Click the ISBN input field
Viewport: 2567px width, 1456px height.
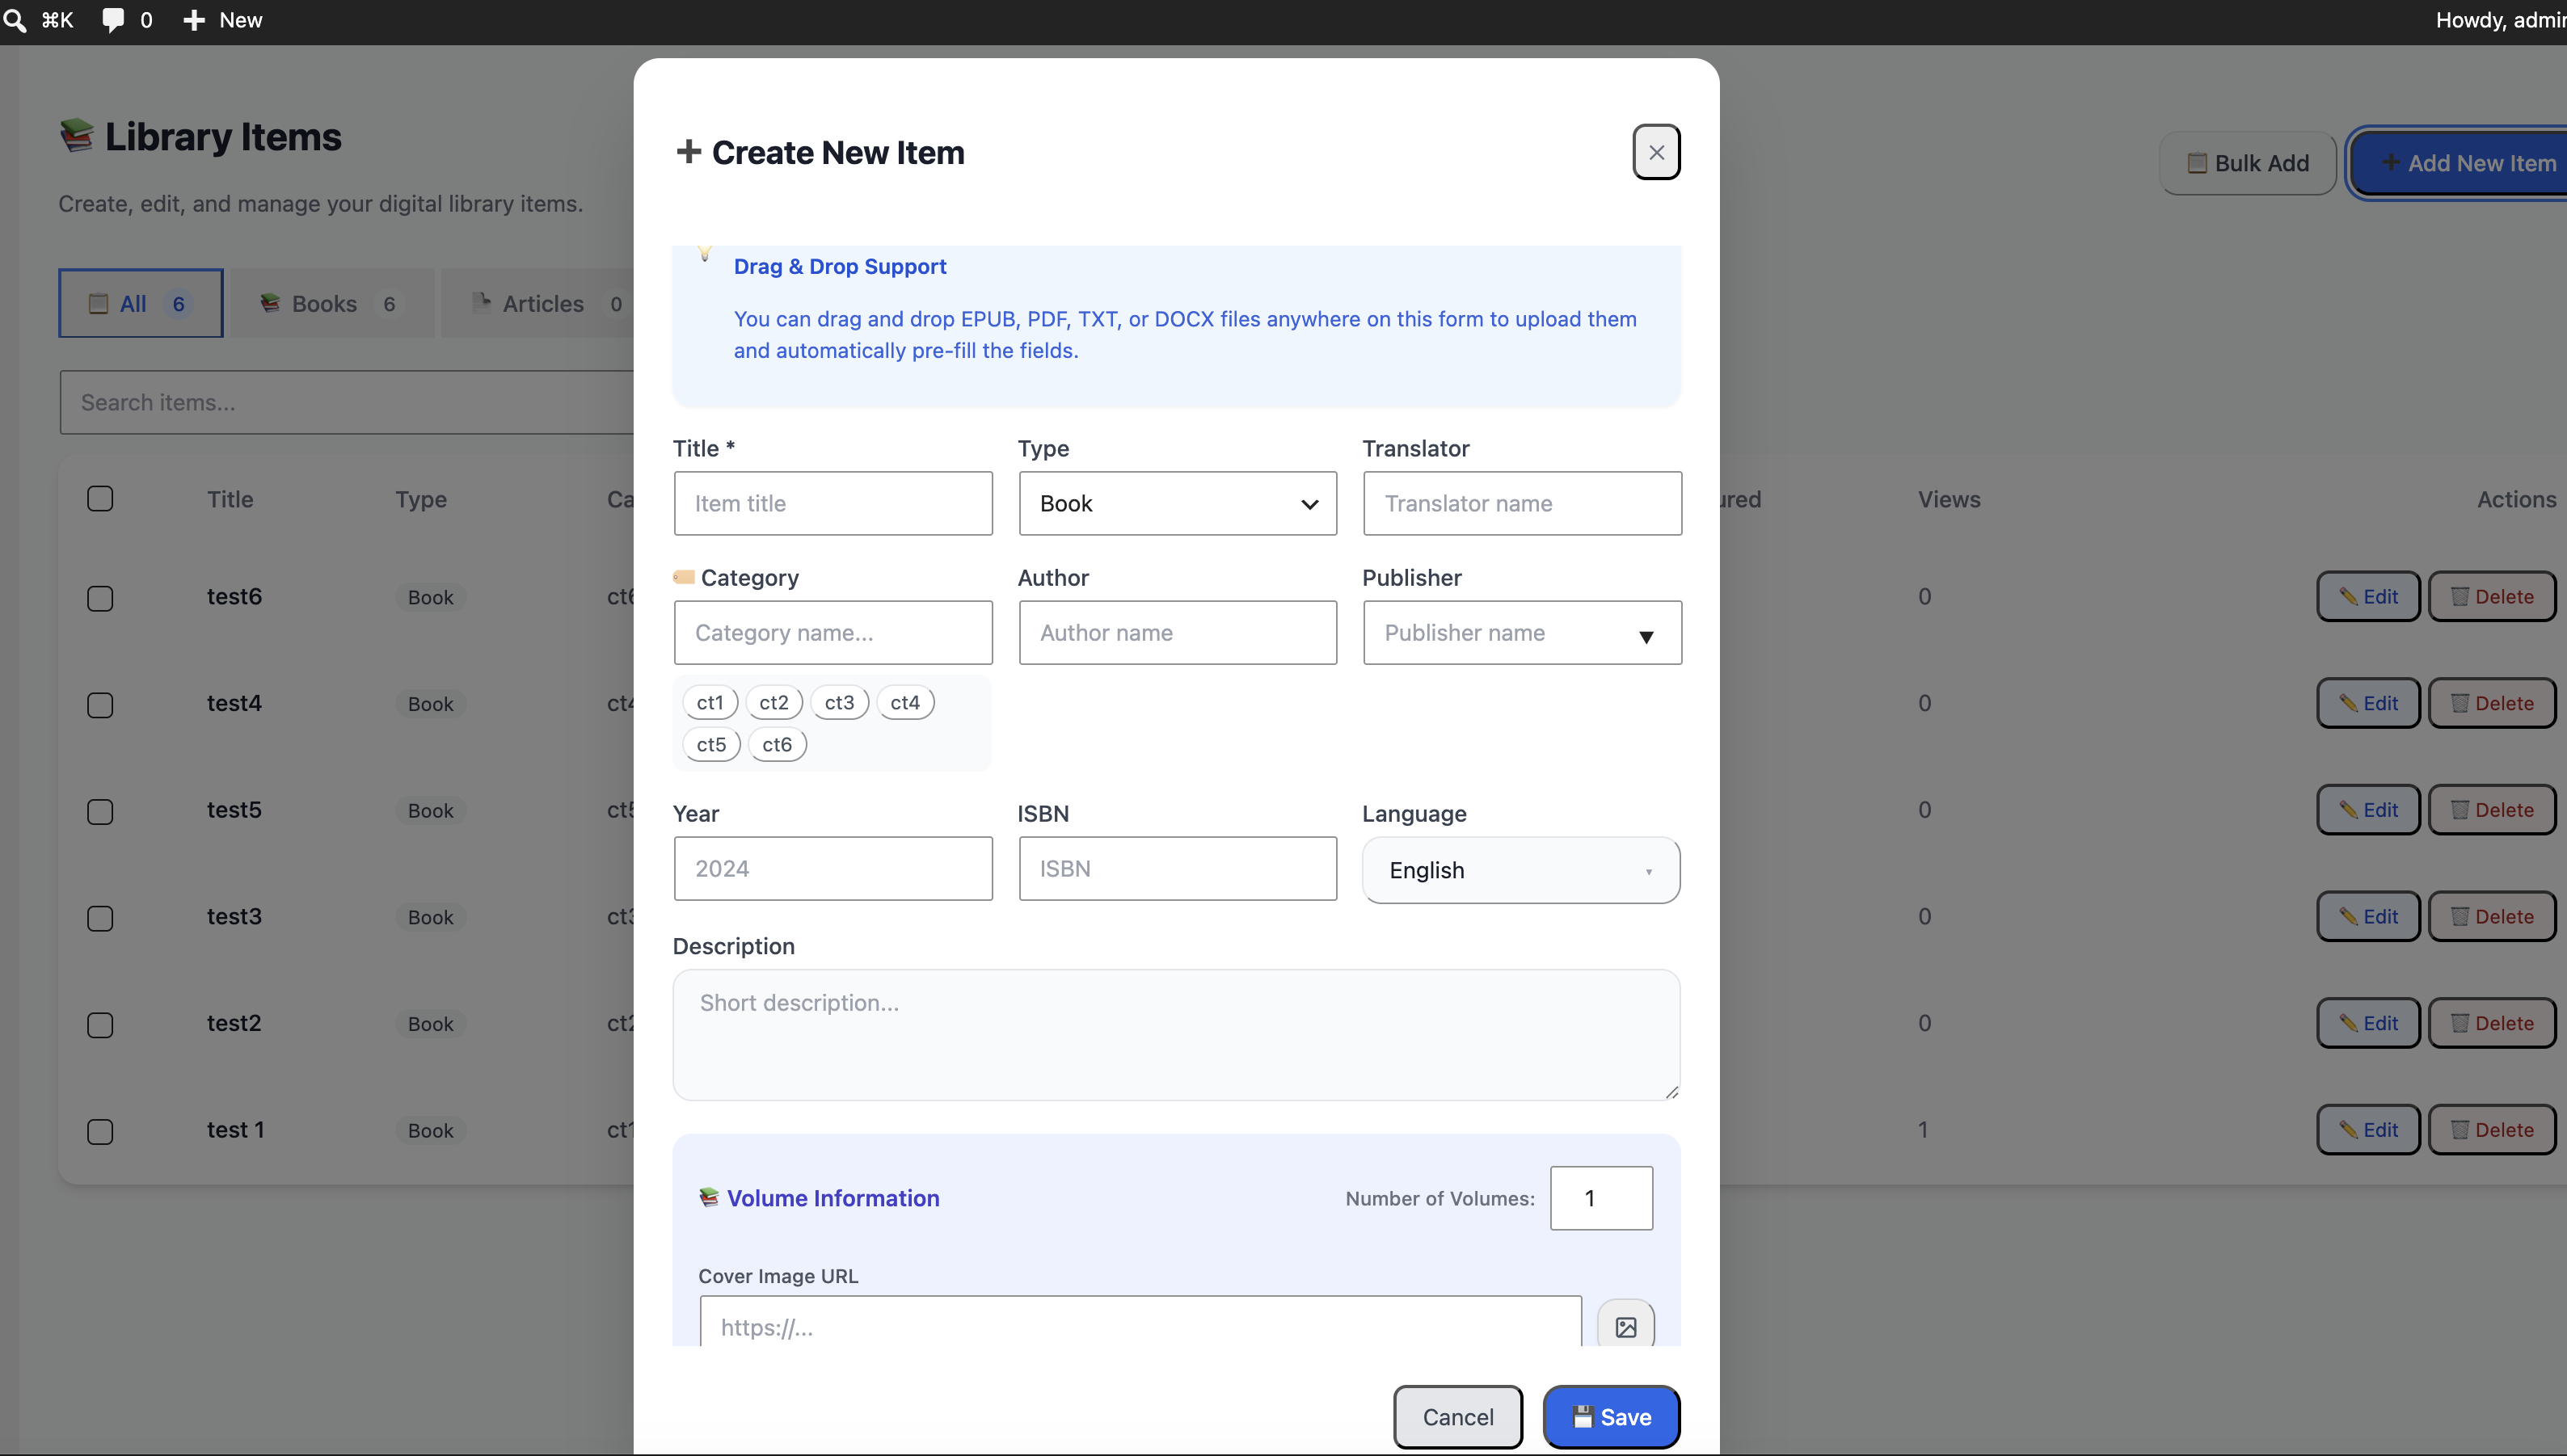(1177, 868)
